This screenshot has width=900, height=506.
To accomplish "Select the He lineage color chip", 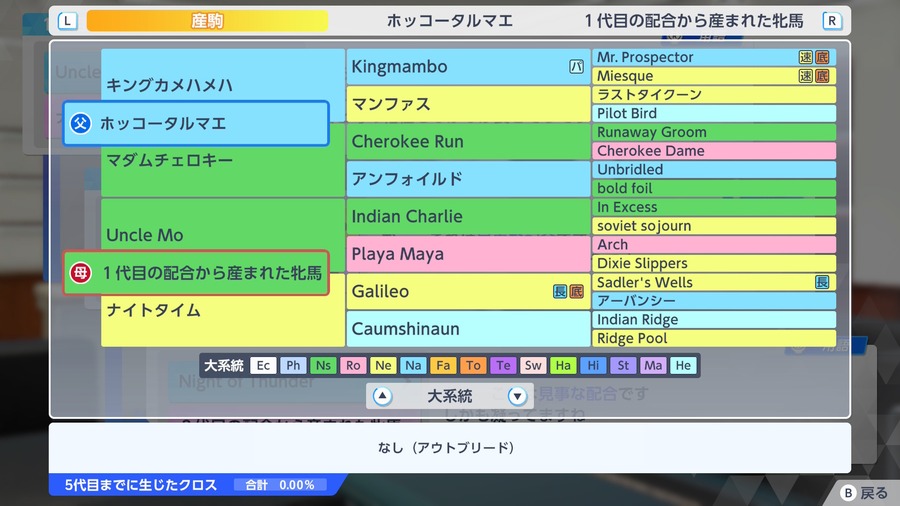I will coord(683,365).
